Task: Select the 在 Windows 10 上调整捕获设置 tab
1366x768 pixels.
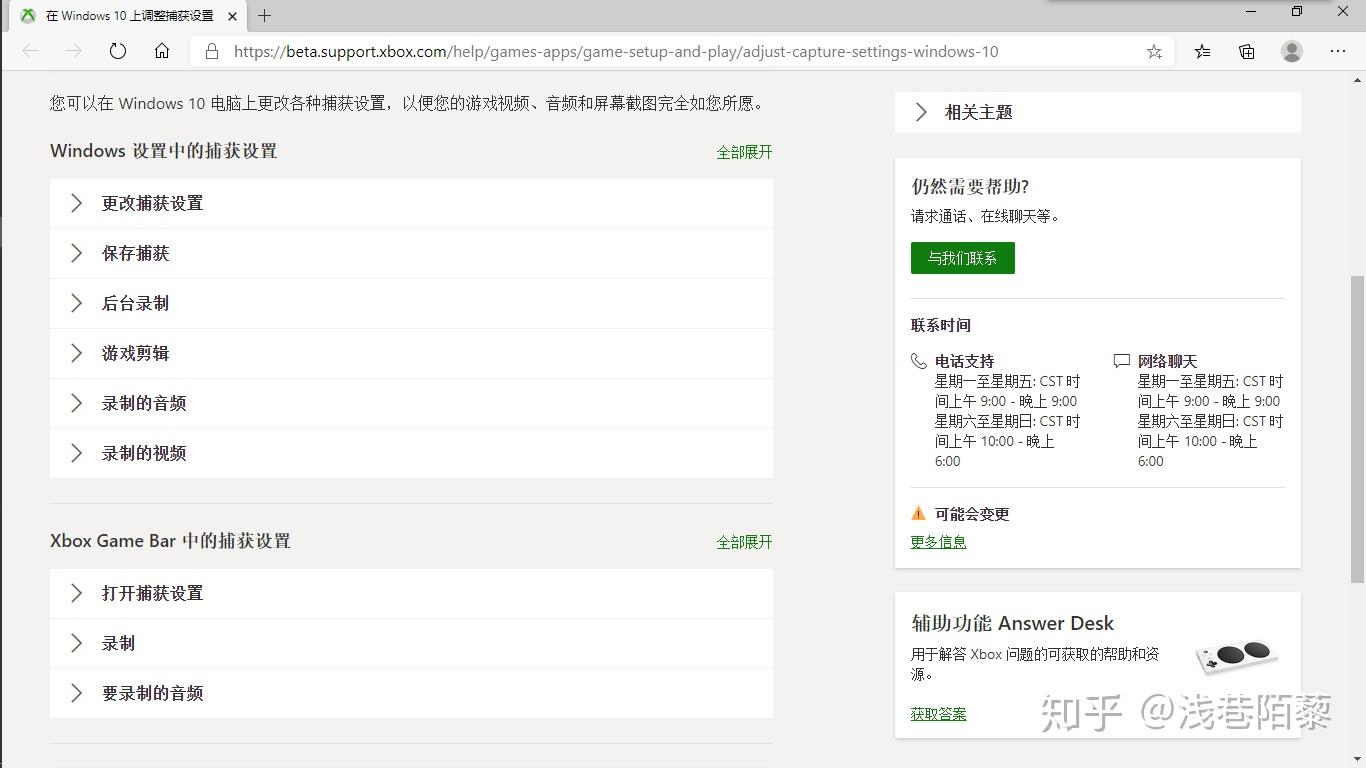Action: click(130, 16)
